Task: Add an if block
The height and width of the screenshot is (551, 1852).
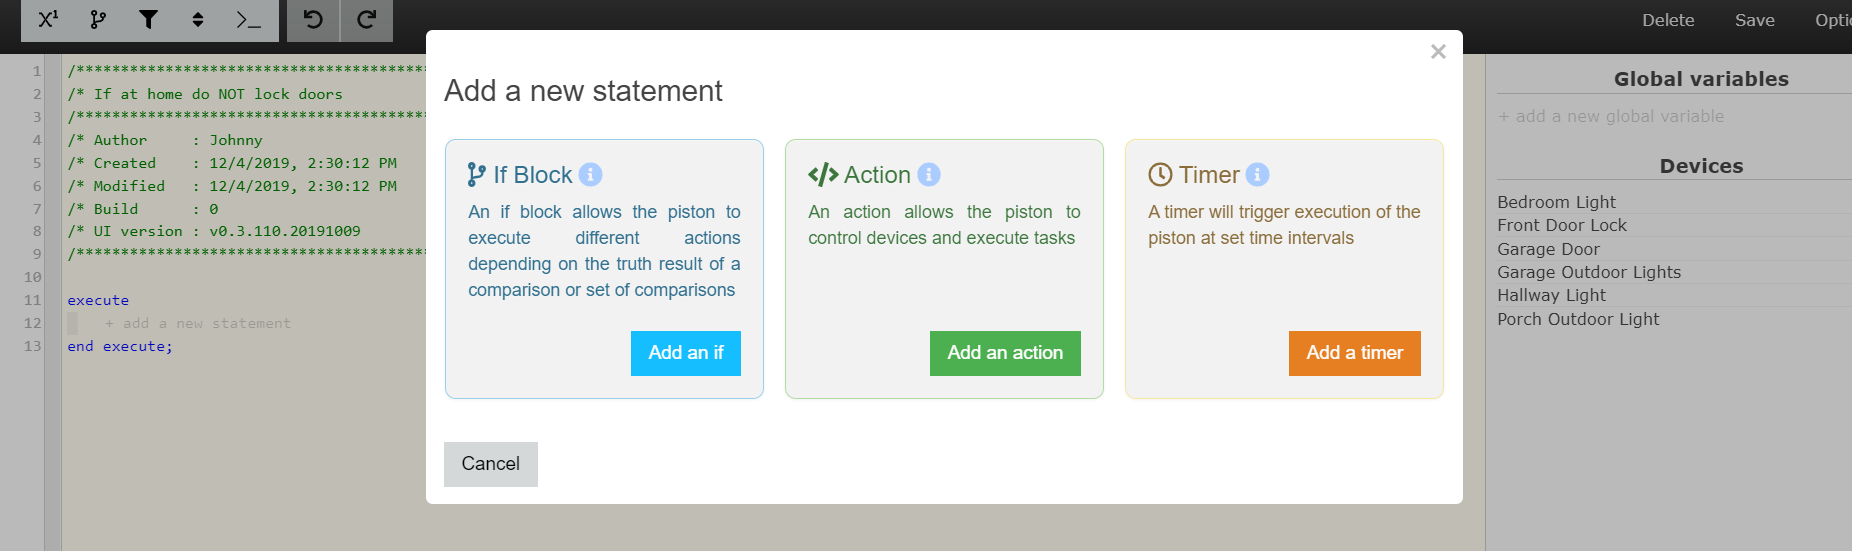Action: tap(686, 353)
